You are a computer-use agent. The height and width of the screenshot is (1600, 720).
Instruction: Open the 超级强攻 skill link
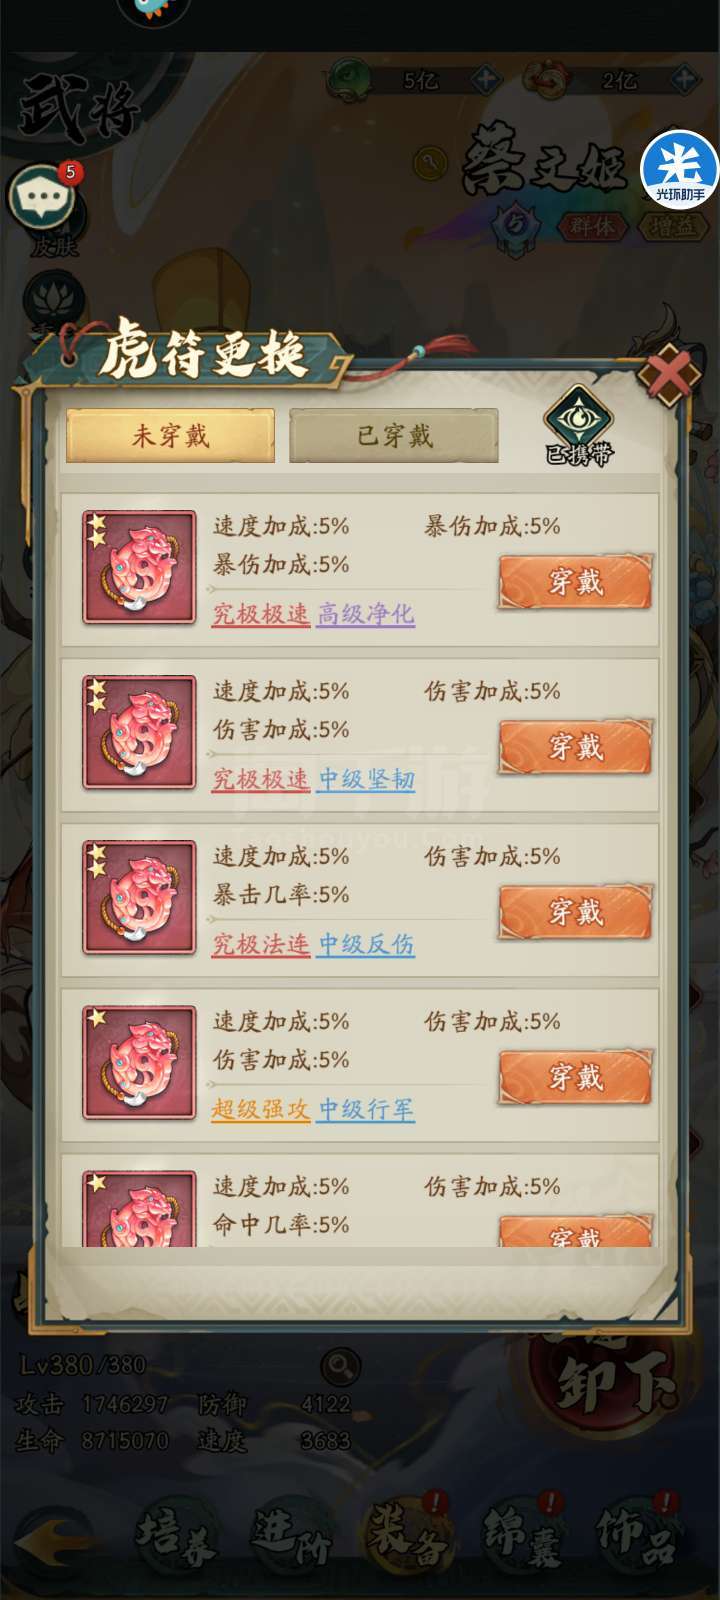click(x=260, y=1109)
